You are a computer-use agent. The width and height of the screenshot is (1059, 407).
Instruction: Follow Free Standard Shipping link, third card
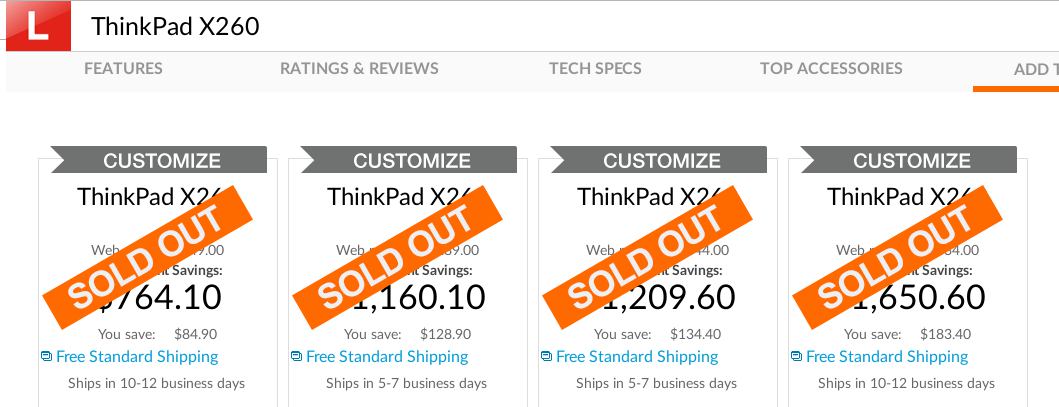pos(637,357)
